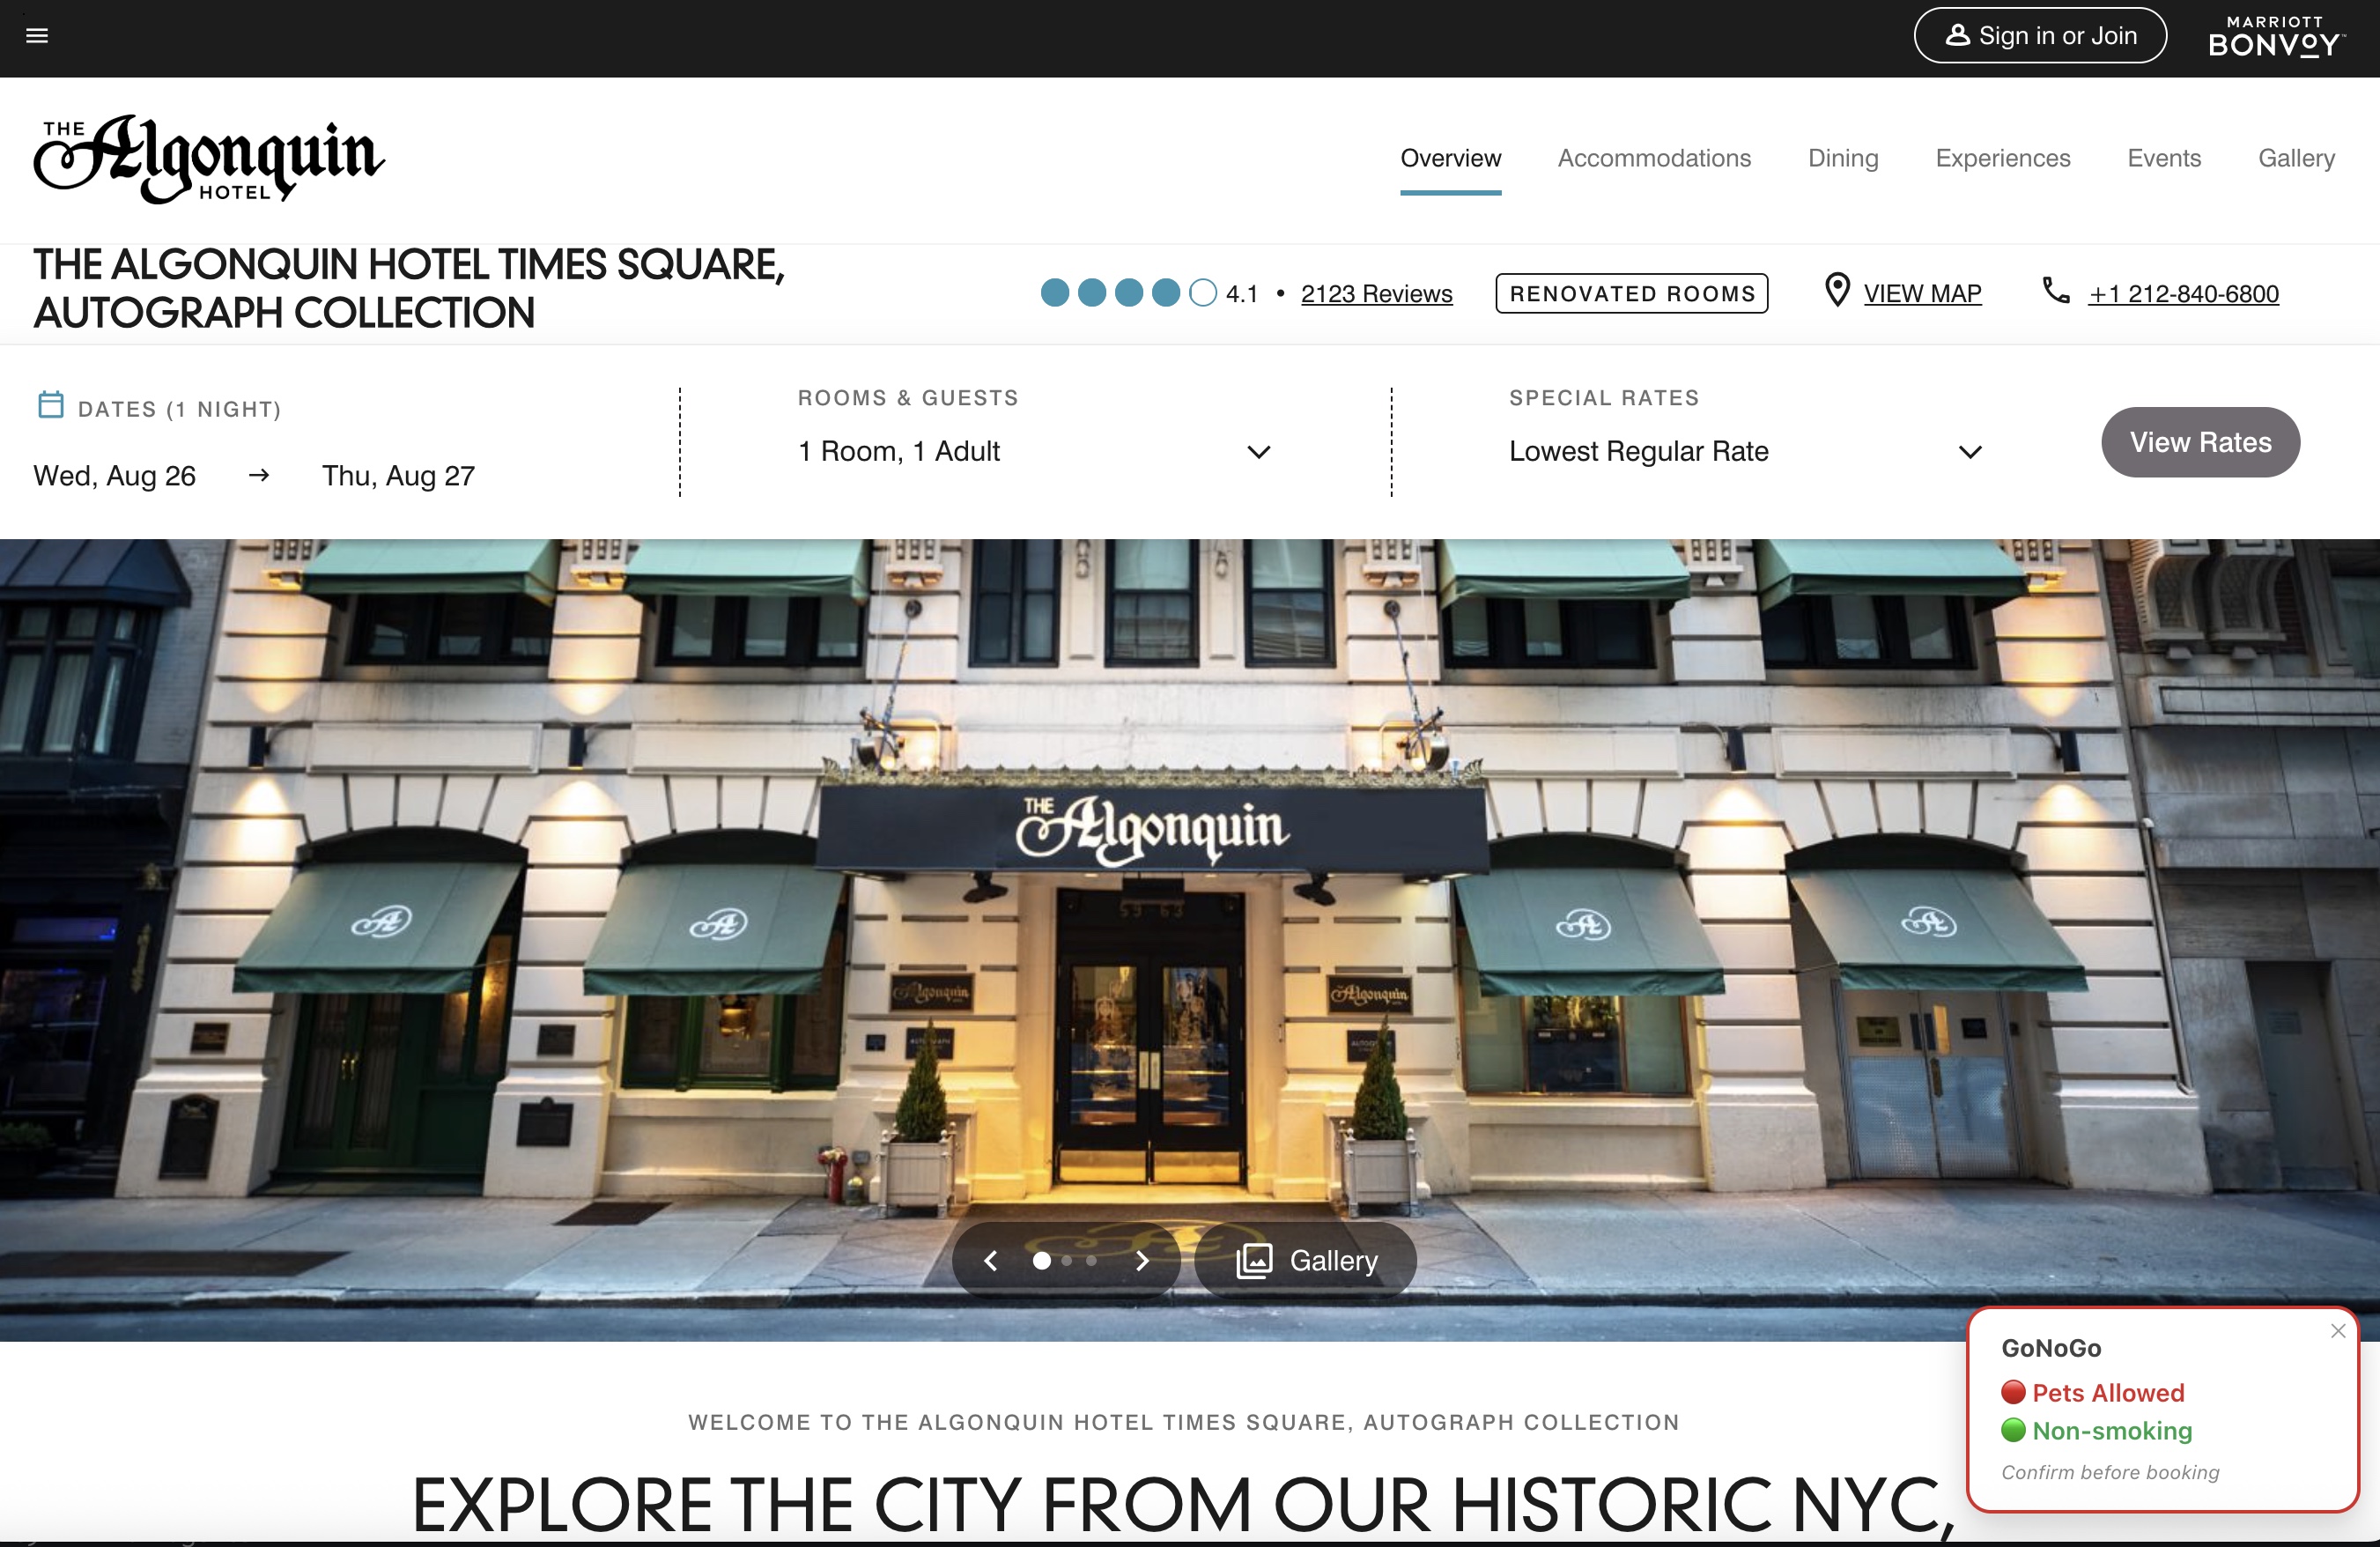Open the Experiences tab
The width and height of the screenshot is (2380, 1547).
tap(2003, 158)
